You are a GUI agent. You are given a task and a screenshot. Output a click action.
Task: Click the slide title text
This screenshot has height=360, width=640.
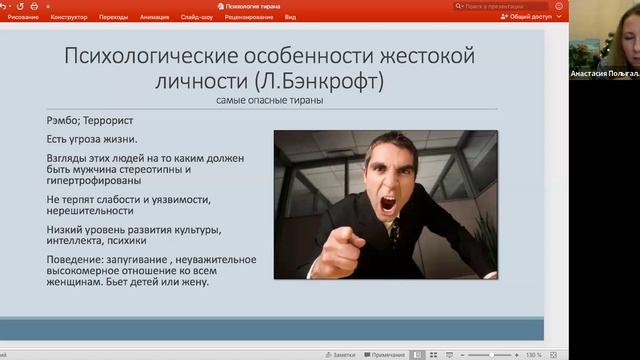pos(269,68)
